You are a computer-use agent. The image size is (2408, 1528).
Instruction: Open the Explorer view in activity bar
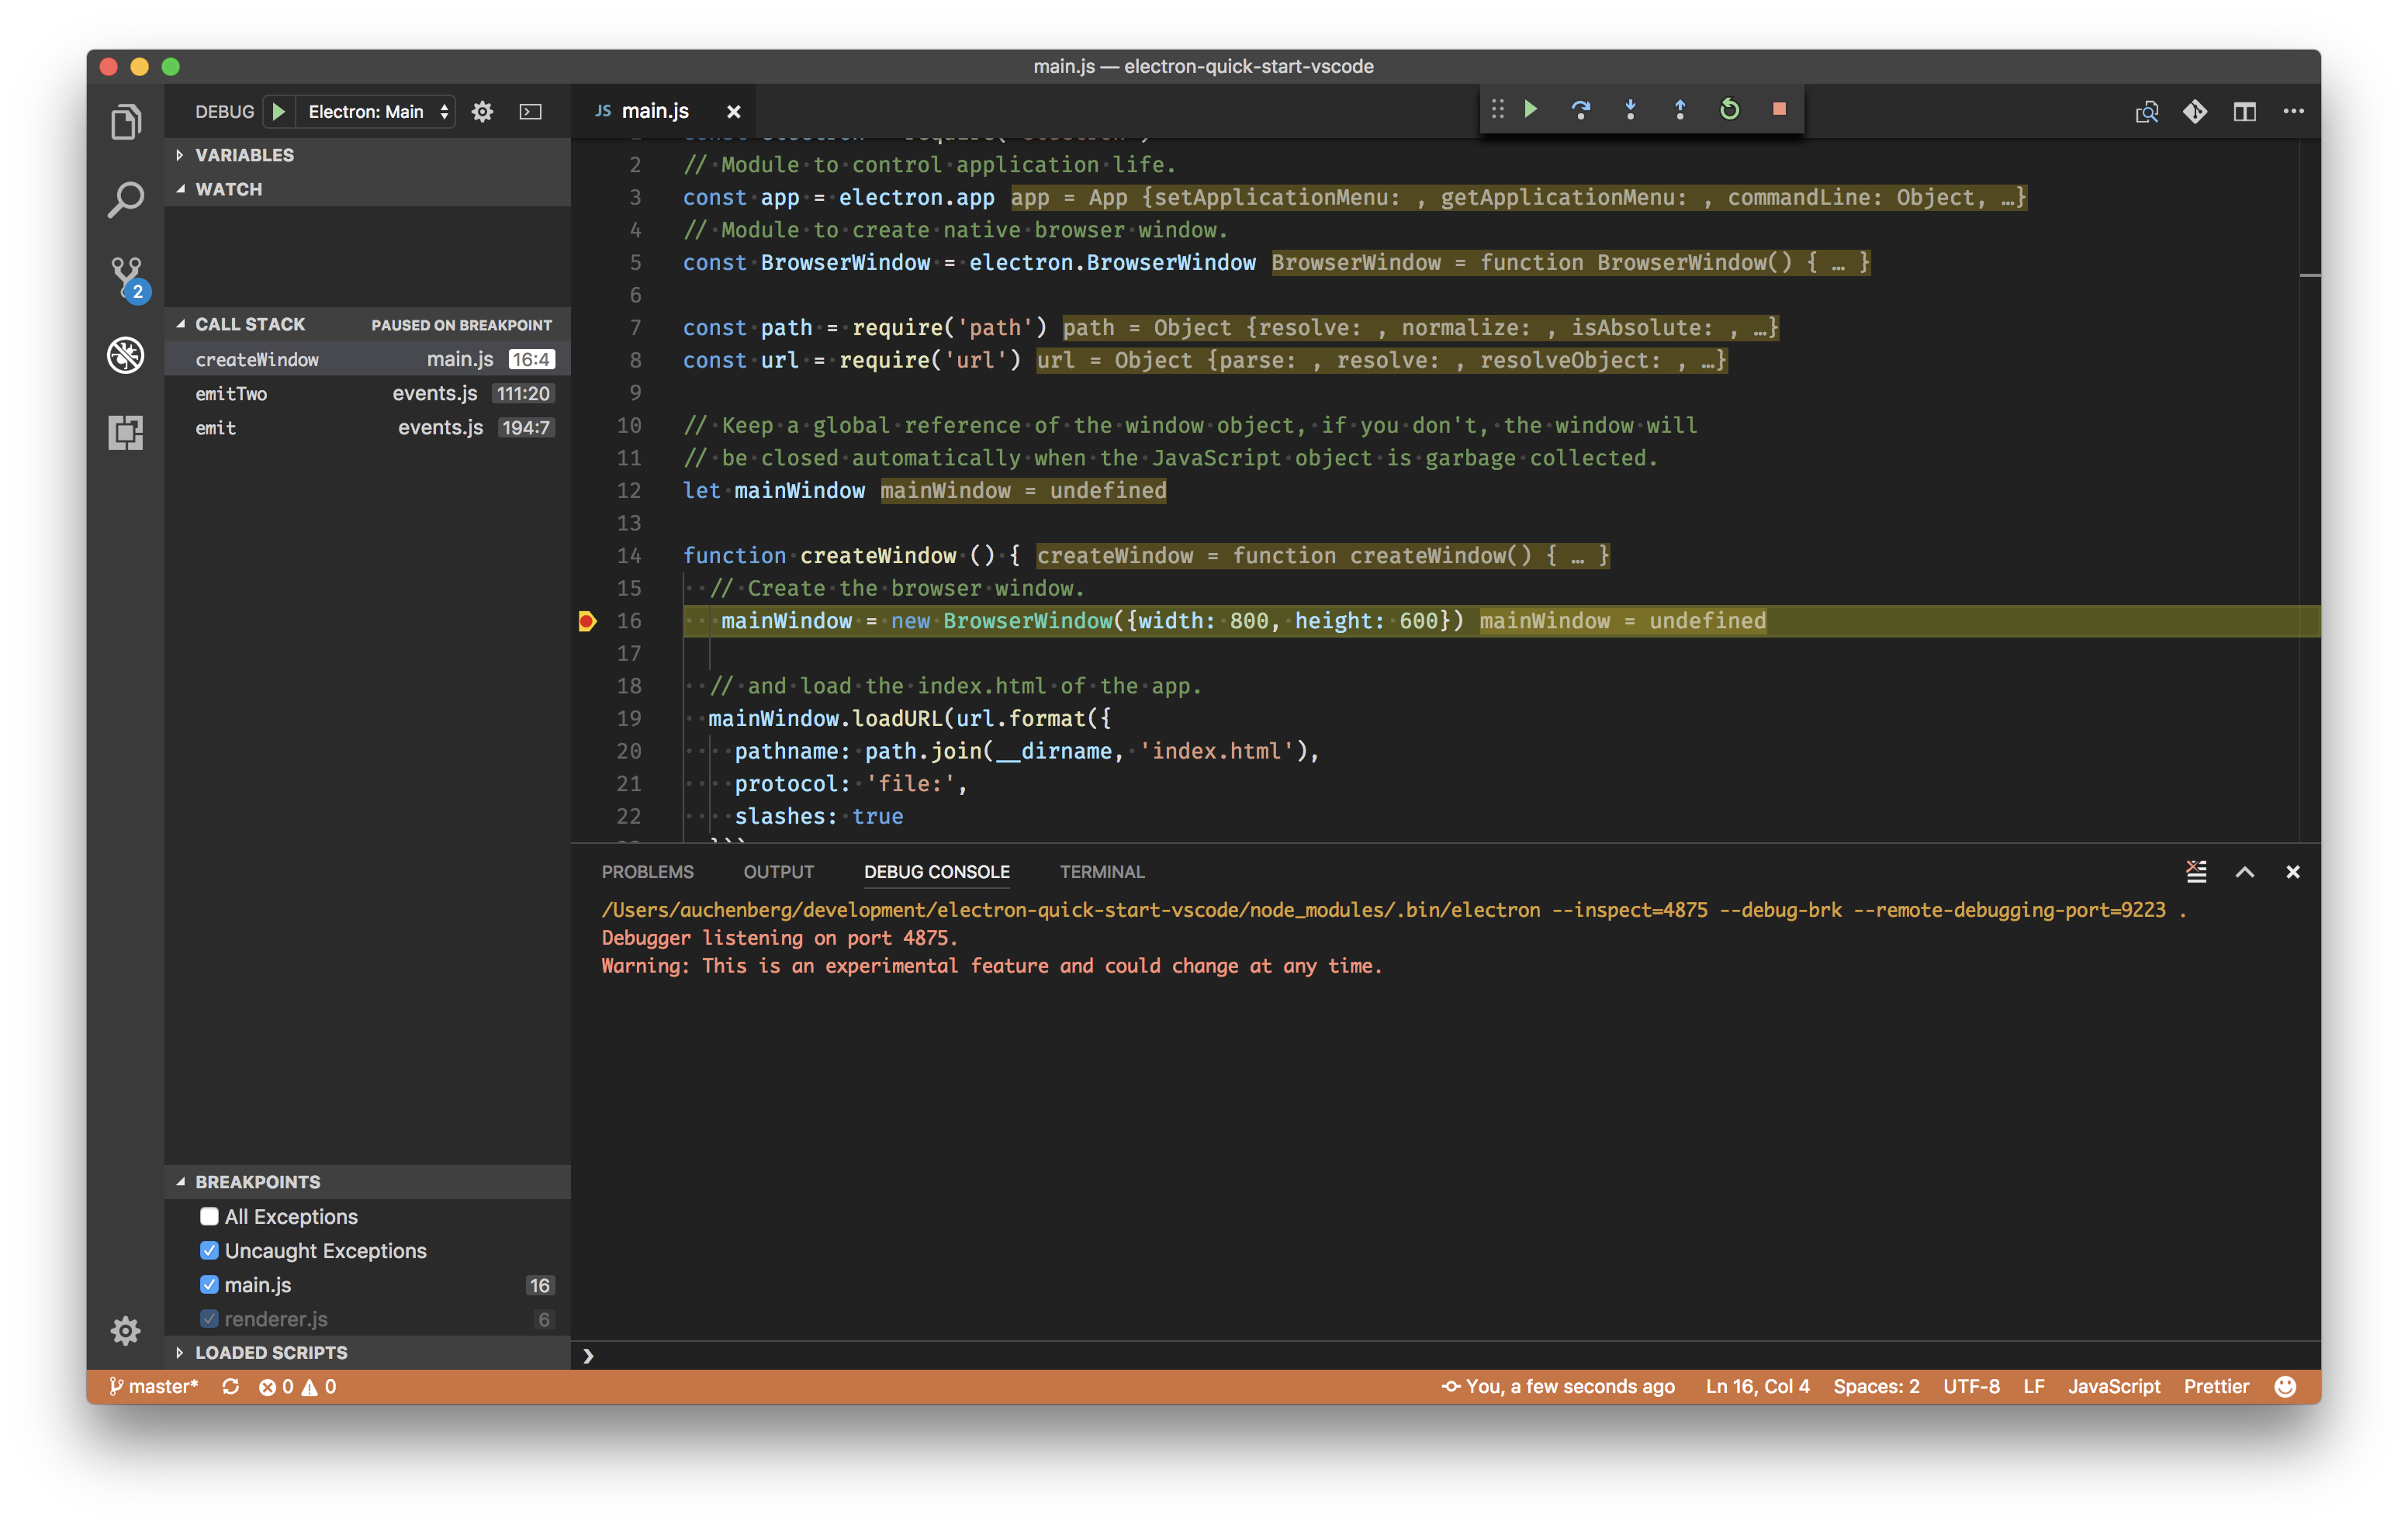tap(126, 123)
